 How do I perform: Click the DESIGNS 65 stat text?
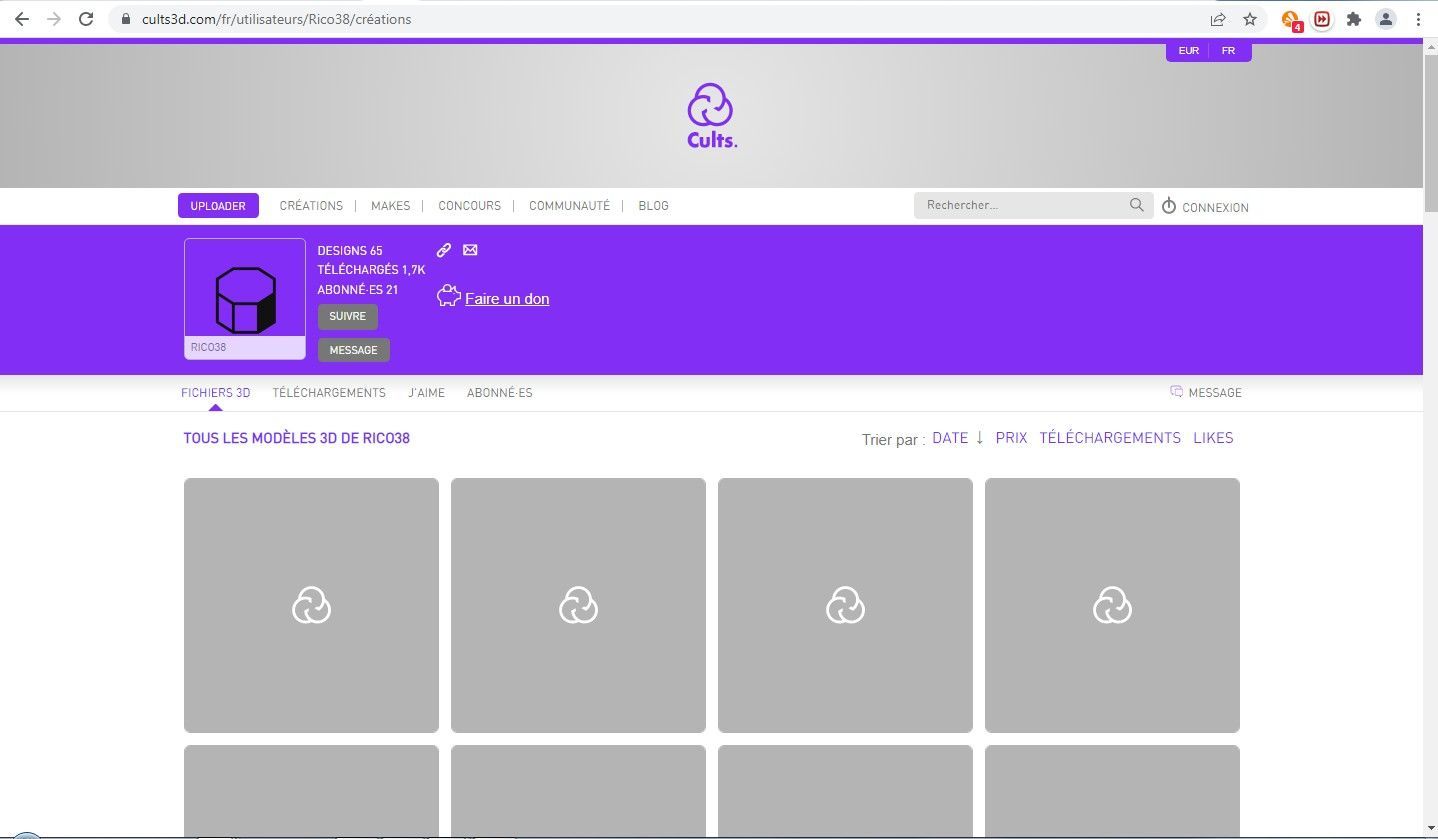coord(350,251)
